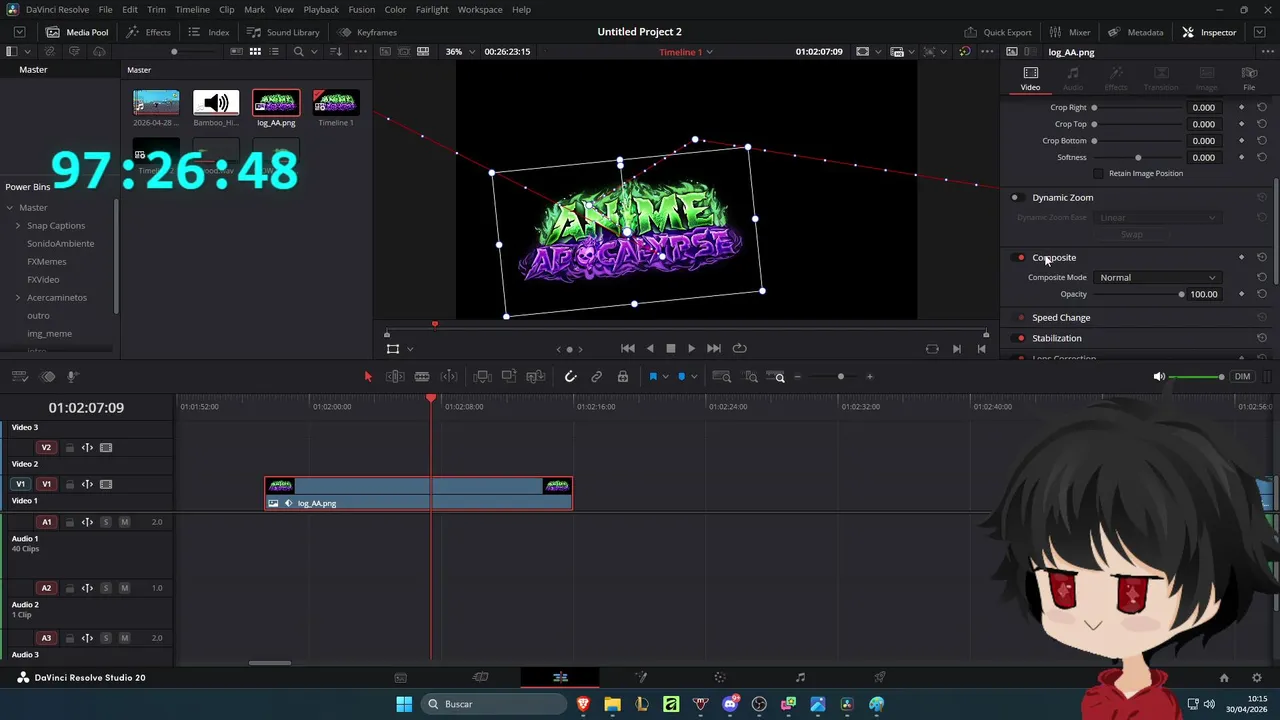Open flag color dropdown arrow

tap(665, 377)
